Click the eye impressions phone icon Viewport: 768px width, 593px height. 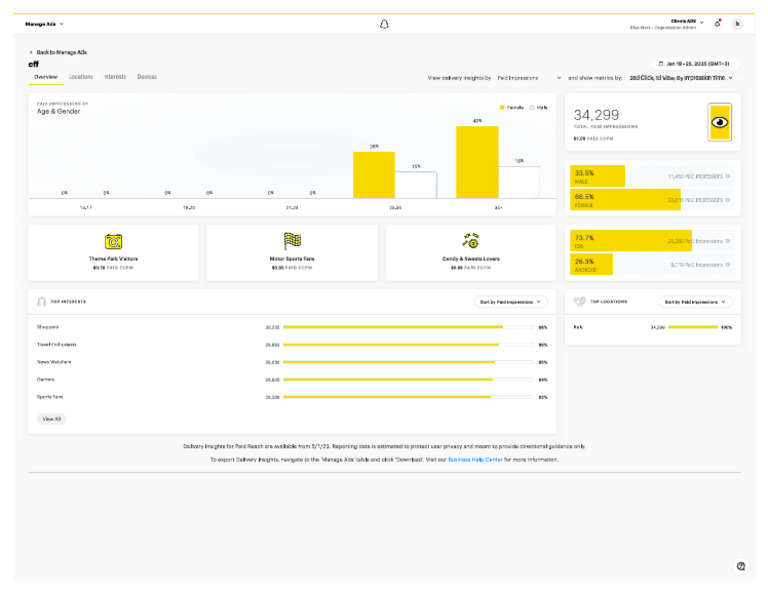pyautogui.click(x=719, y=123)
